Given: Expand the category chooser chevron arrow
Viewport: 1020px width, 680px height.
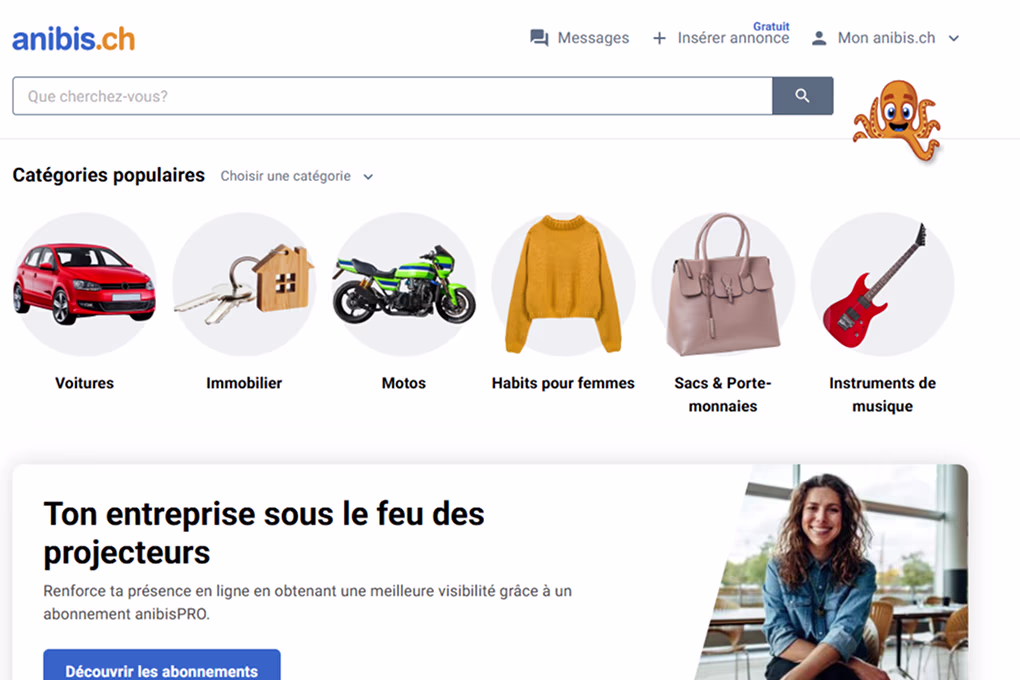Looking at the screenshot, I should click(368, 177).
